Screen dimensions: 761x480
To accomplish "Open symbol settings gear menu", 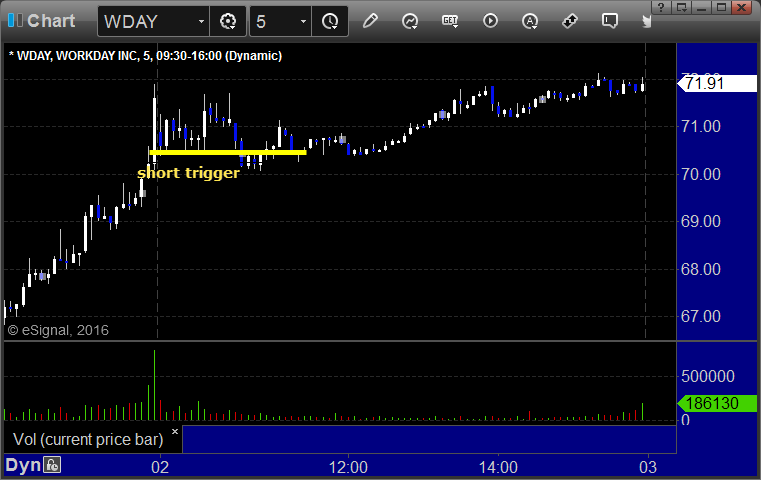I will click(228, 21).
